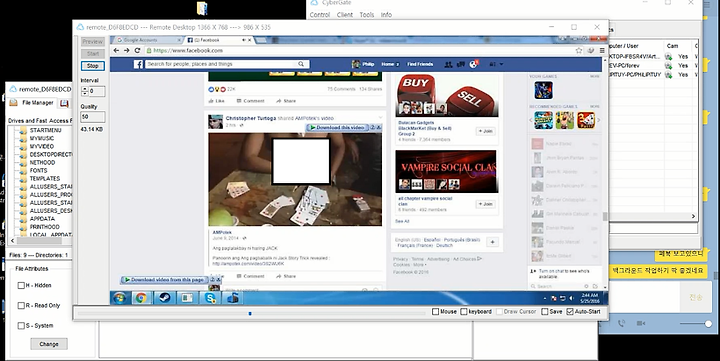Click folder icon on top desktop
This screenshot has width=720, height=361.
pos(202,8)
